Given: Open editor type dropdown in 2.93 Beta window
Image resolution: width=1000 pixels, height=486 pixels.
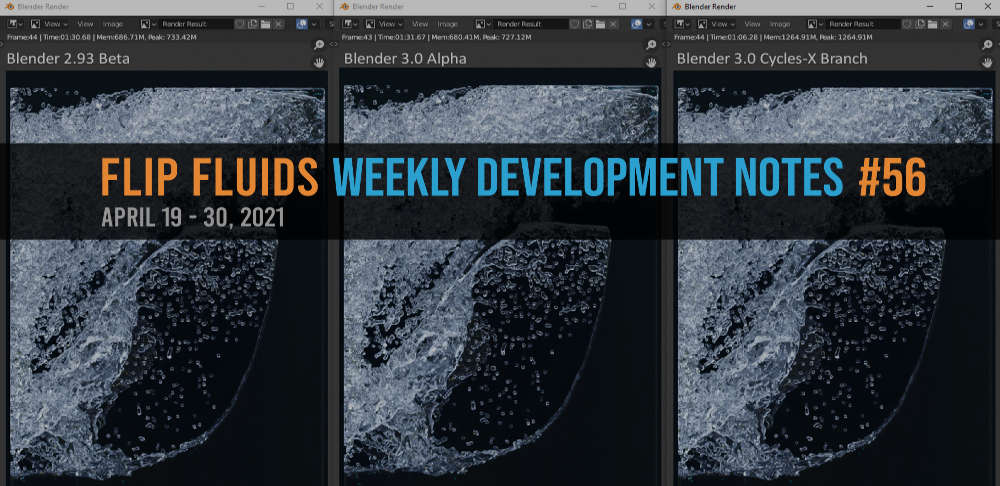Looking at the screenshot, I should (x=14, y=24).
